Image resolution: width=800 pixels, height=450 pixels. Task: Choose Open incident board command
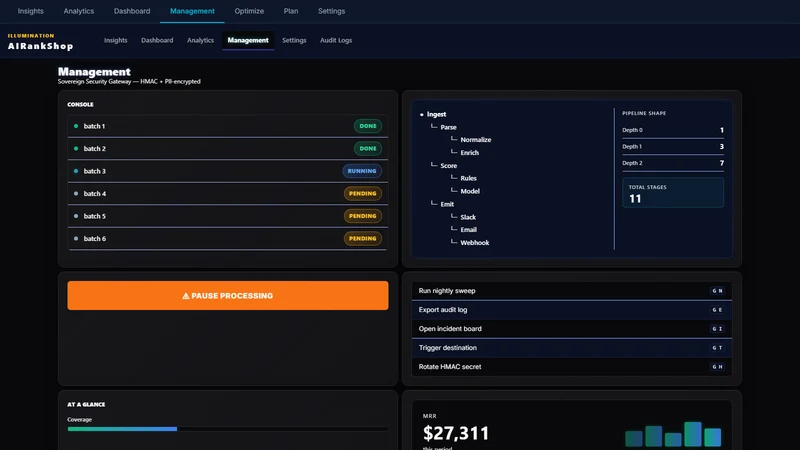pyautogui.click(x=571, y=329)
